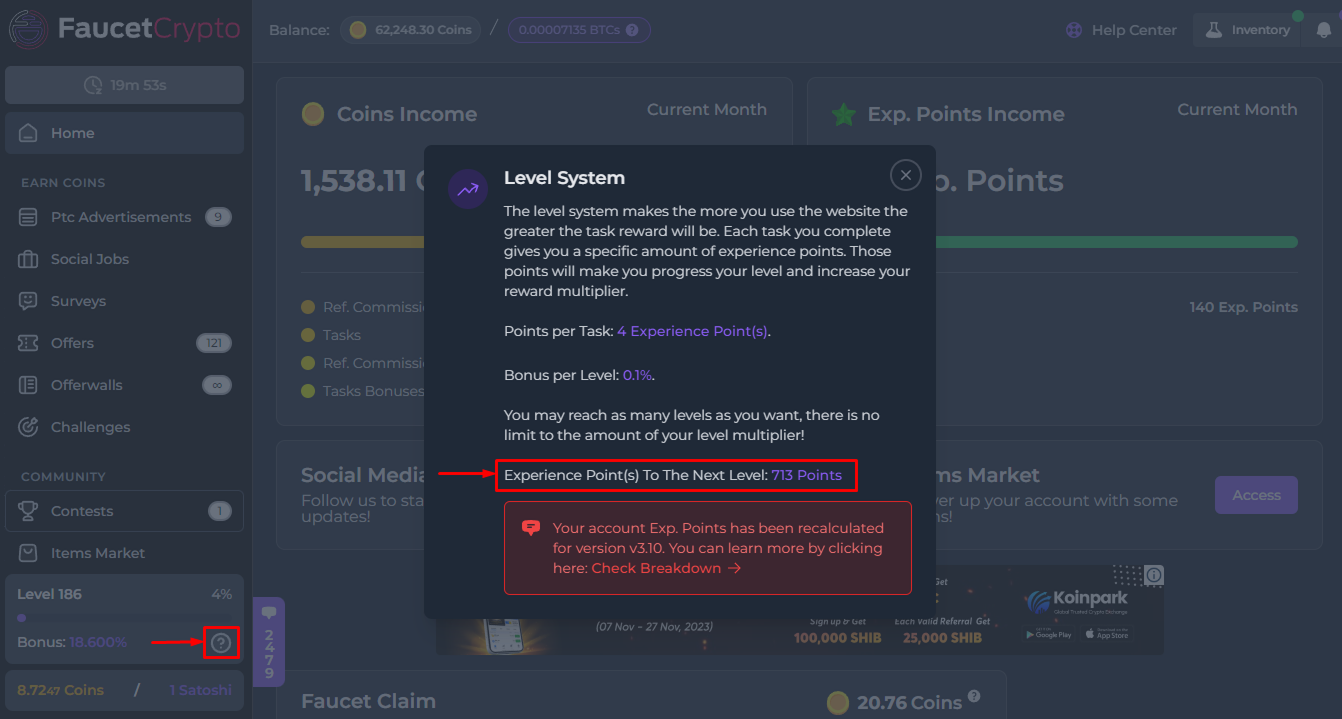Click the 1 Satoshi rate text
1342x719 pixels.
200,690
